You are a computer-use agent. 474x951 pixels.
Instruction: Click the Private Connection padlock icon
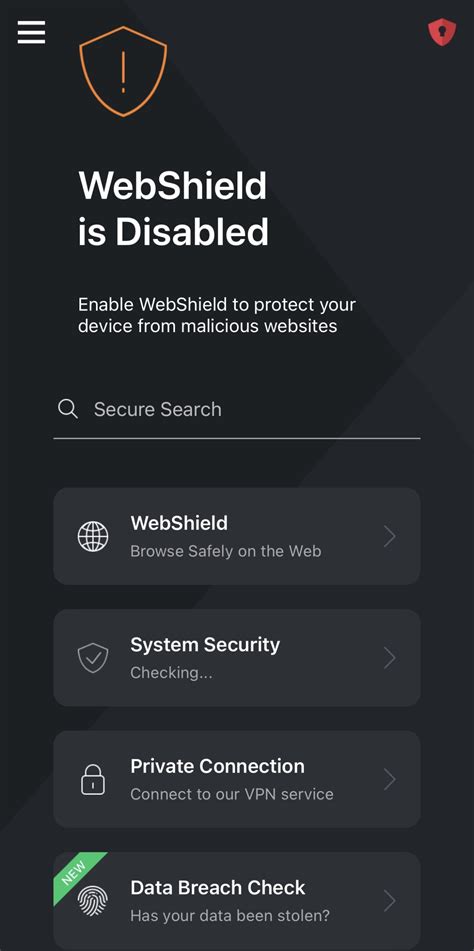click(x=93, y=779)
